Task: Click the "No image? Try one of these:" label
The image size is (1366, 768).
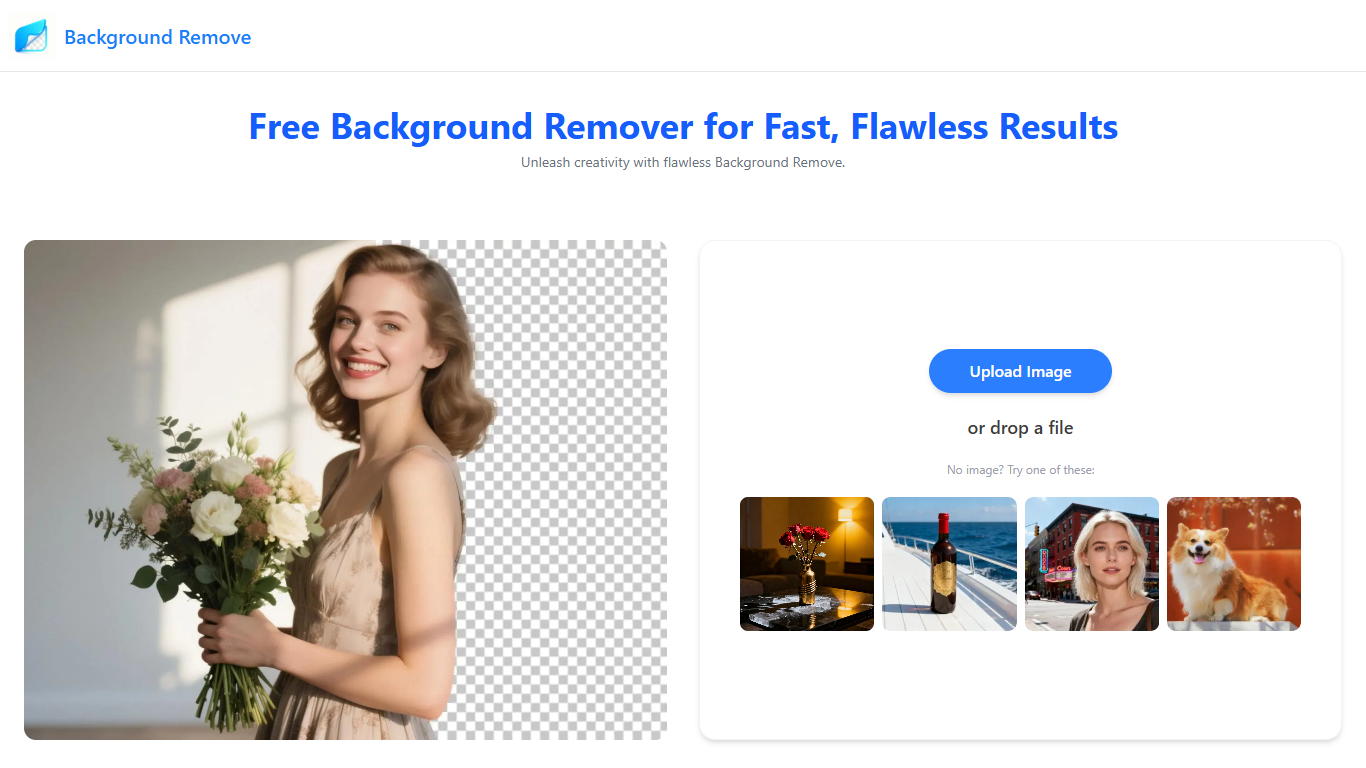Action: (x=1020, y=469)
